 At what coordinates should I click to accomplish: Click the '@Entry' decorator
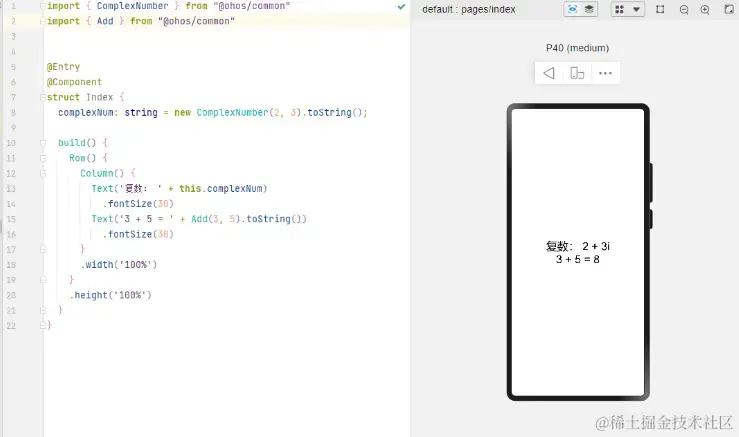tap(63, 67)
